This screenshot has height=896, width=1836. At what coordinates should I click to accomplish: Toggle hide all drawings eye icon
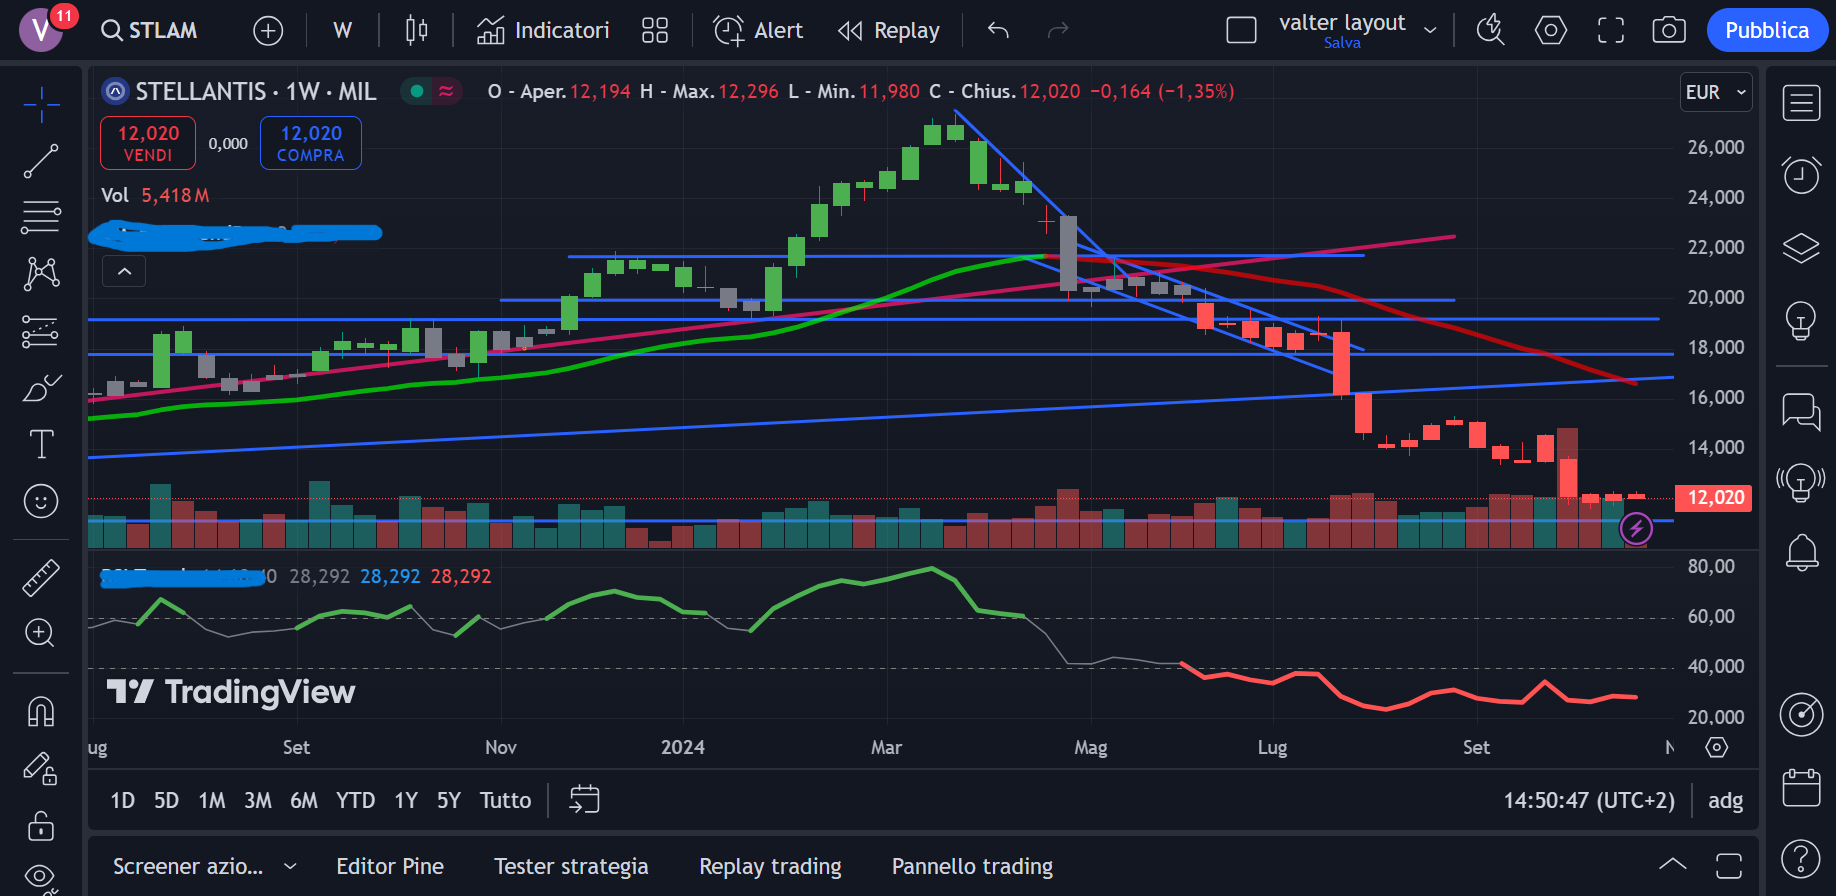(x=41, y=877)
